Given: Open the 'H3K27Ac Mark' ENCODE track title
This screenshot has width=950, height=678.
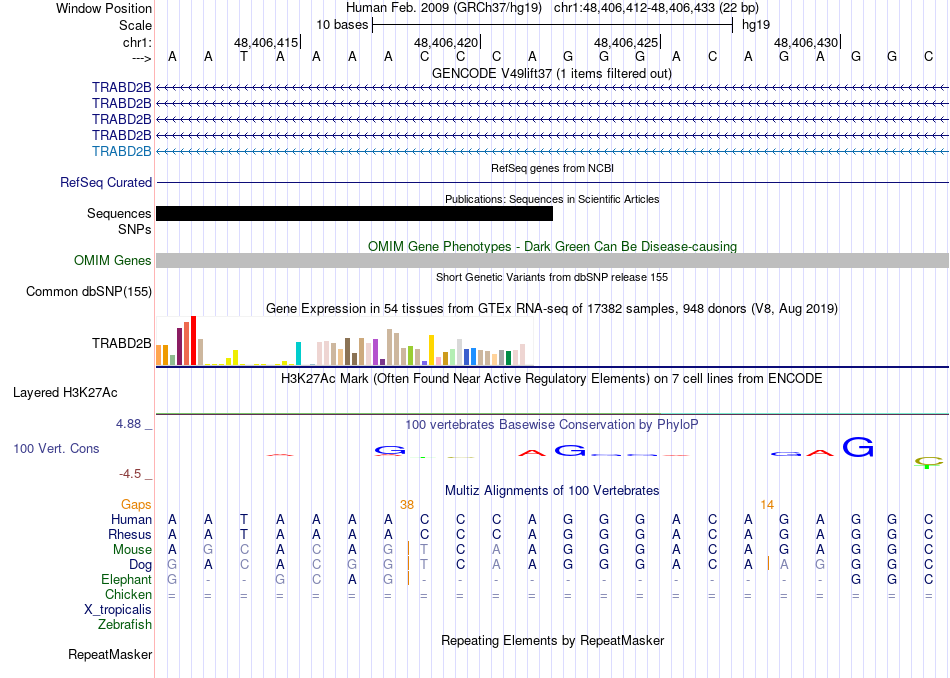Looking at the screenshot, I should [x=552, y=379].
